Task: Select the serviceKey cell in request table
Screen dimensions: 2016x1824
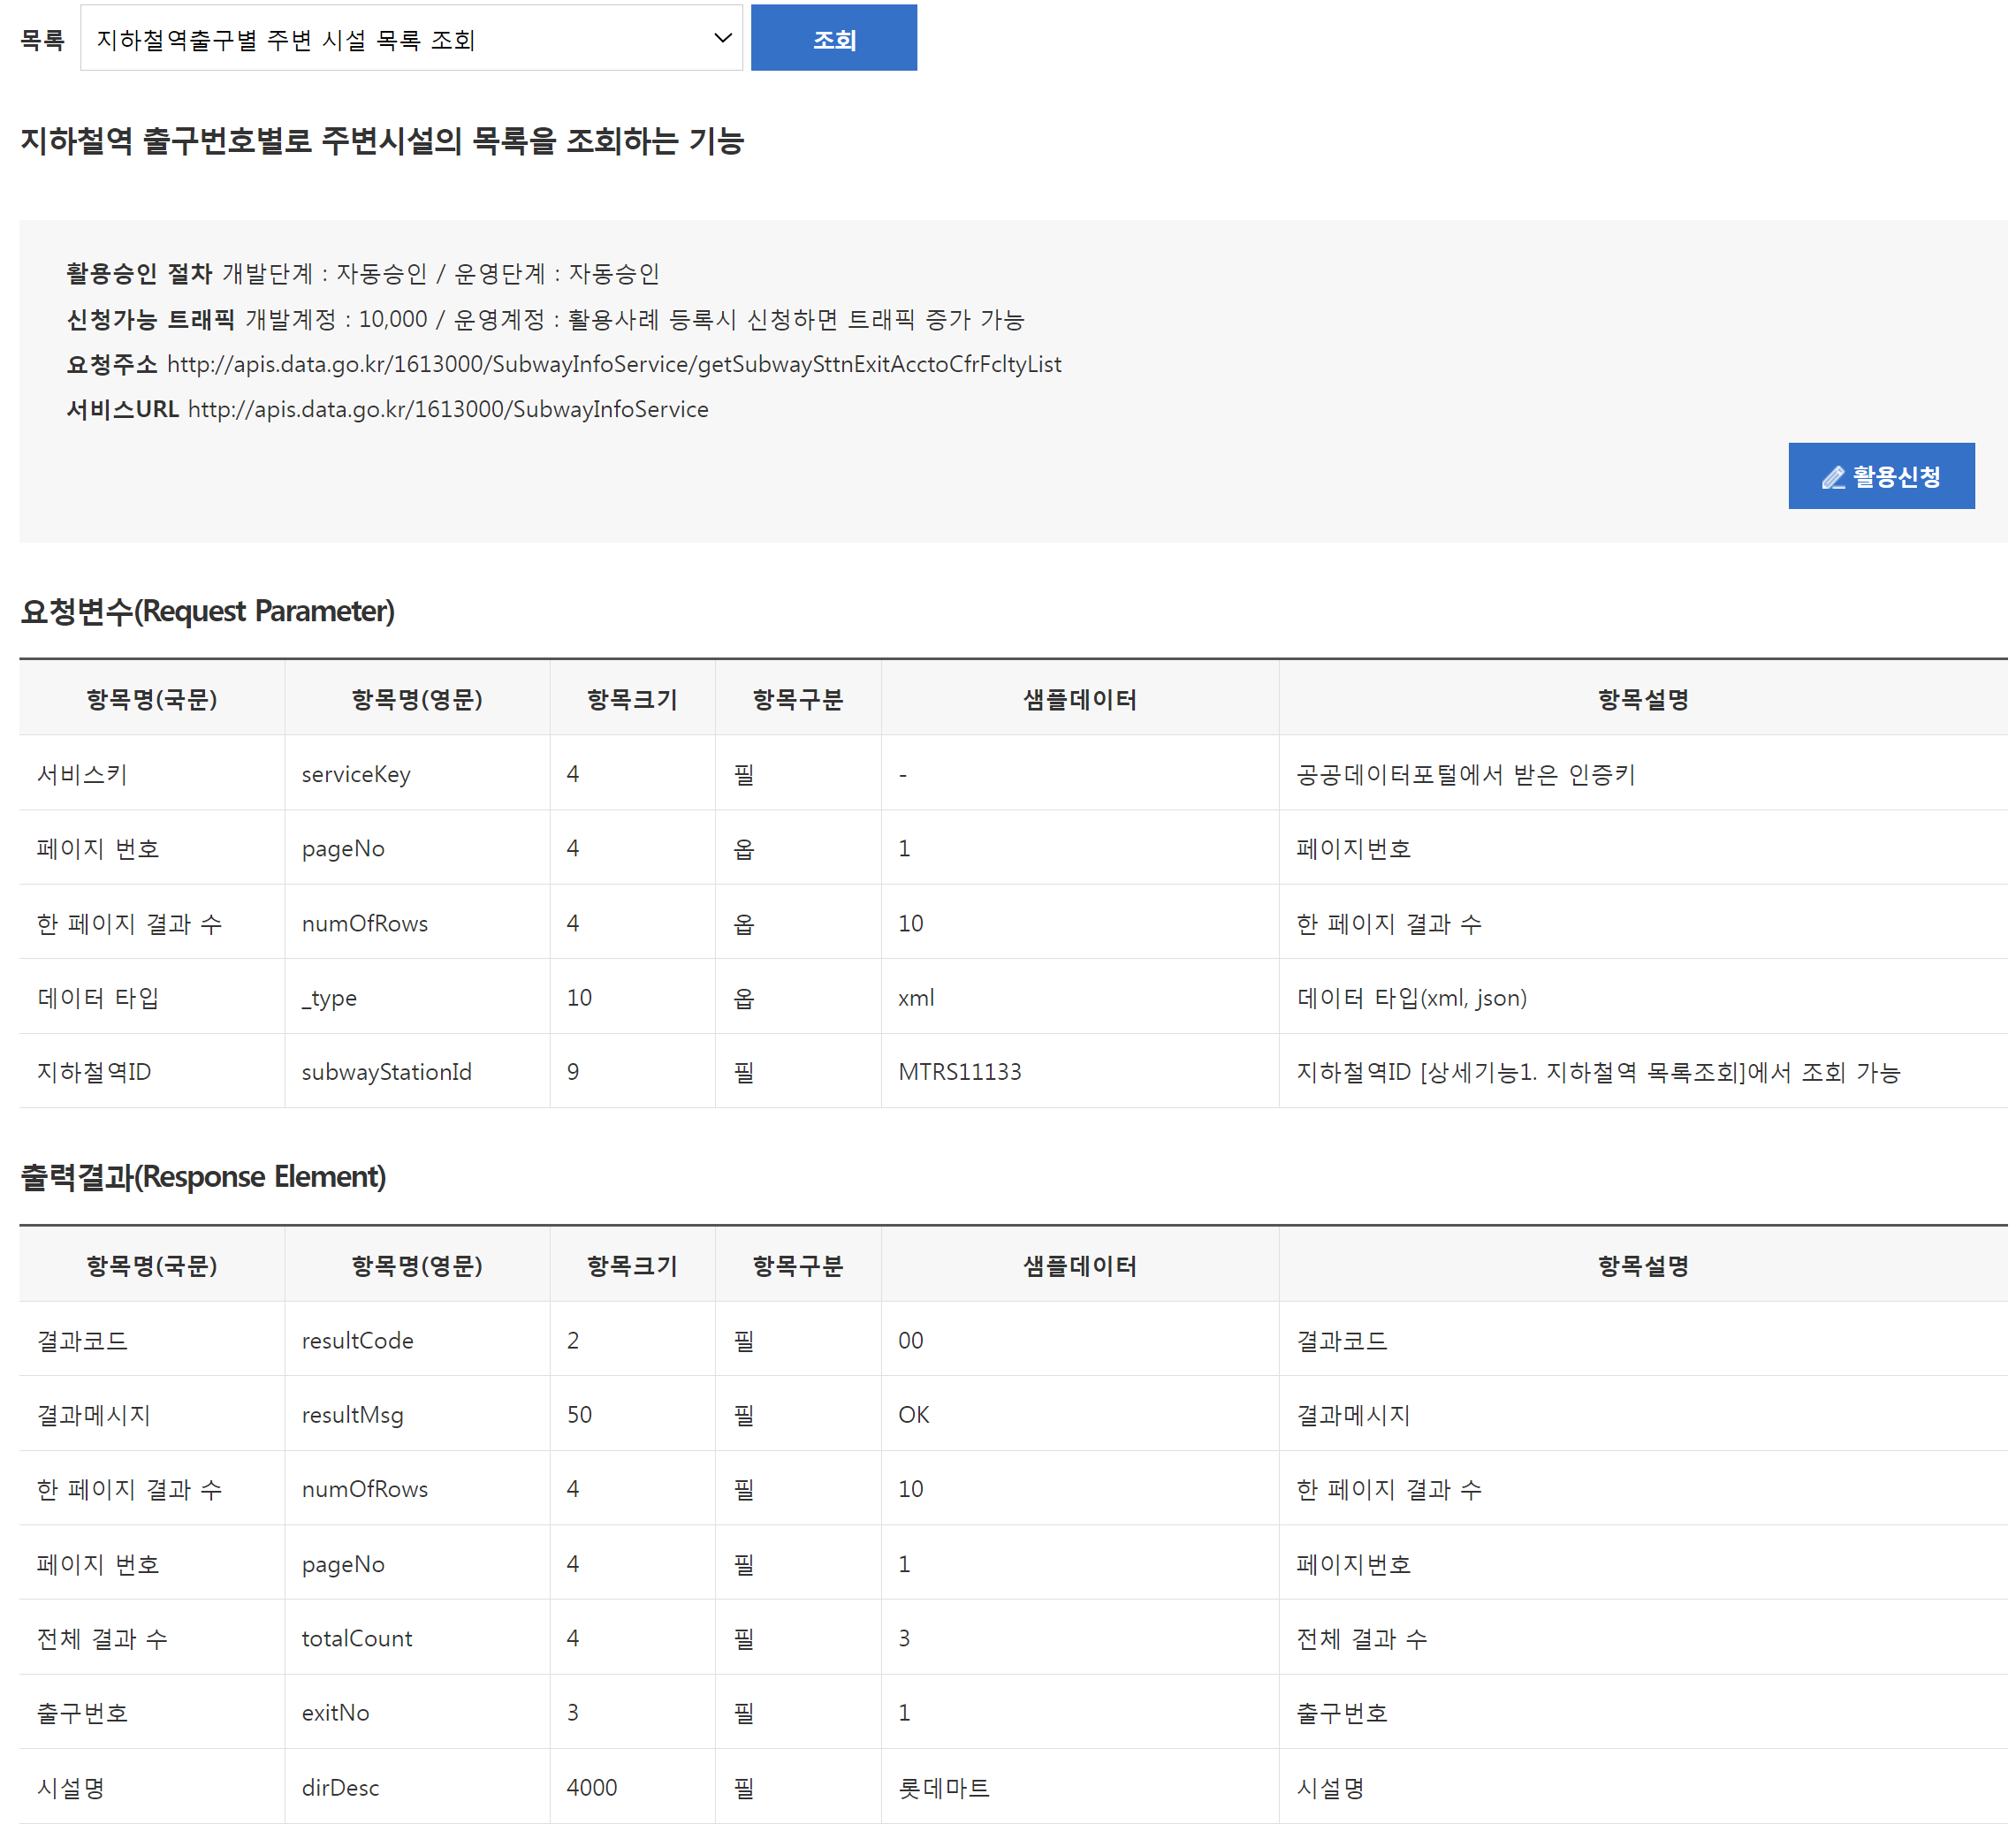Action: coord(356,774)
